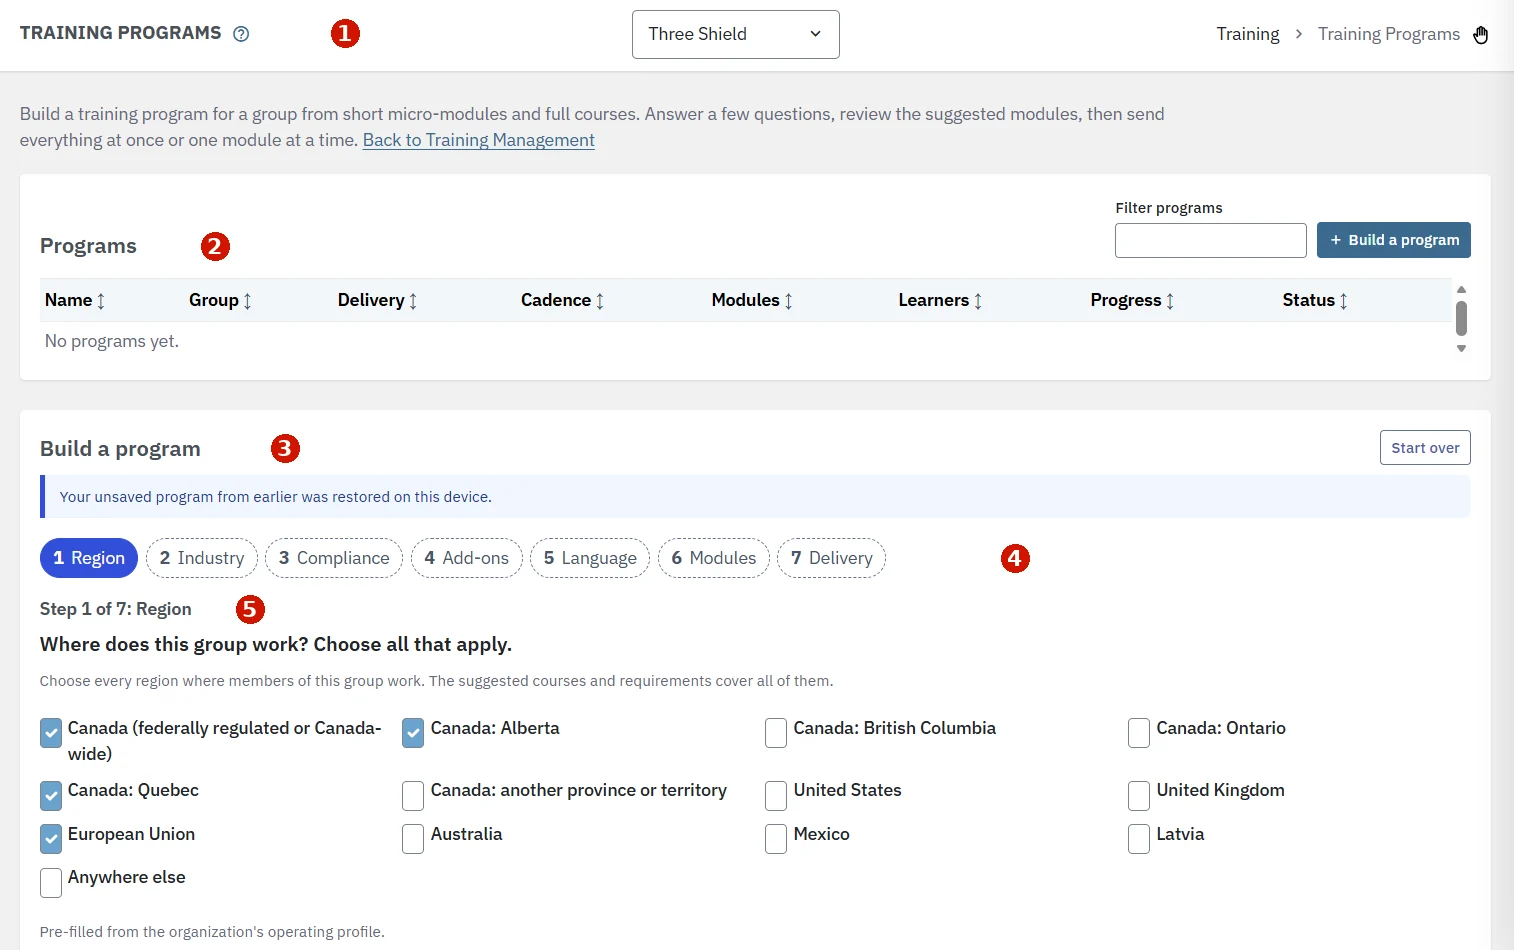Uncheck Canada federally regulated checkbox
This screenshot has height=950, width=1514.
51,733
